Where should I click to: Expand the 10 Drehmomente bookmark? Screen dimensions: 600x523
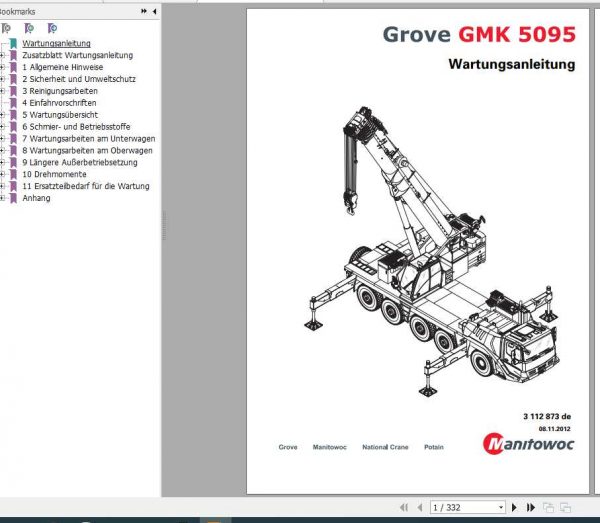click(2, 174)
